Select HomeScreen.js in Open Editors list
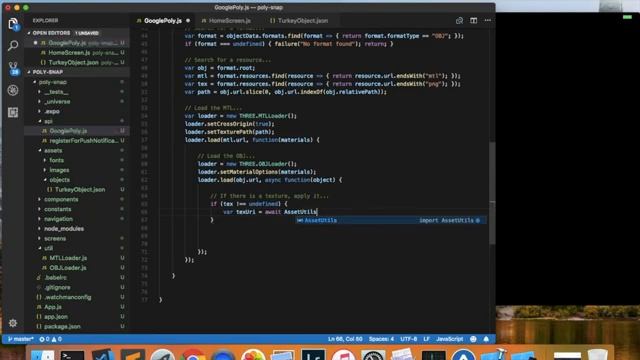The height and width of the screenshot is (360, 640). point(78,53)
